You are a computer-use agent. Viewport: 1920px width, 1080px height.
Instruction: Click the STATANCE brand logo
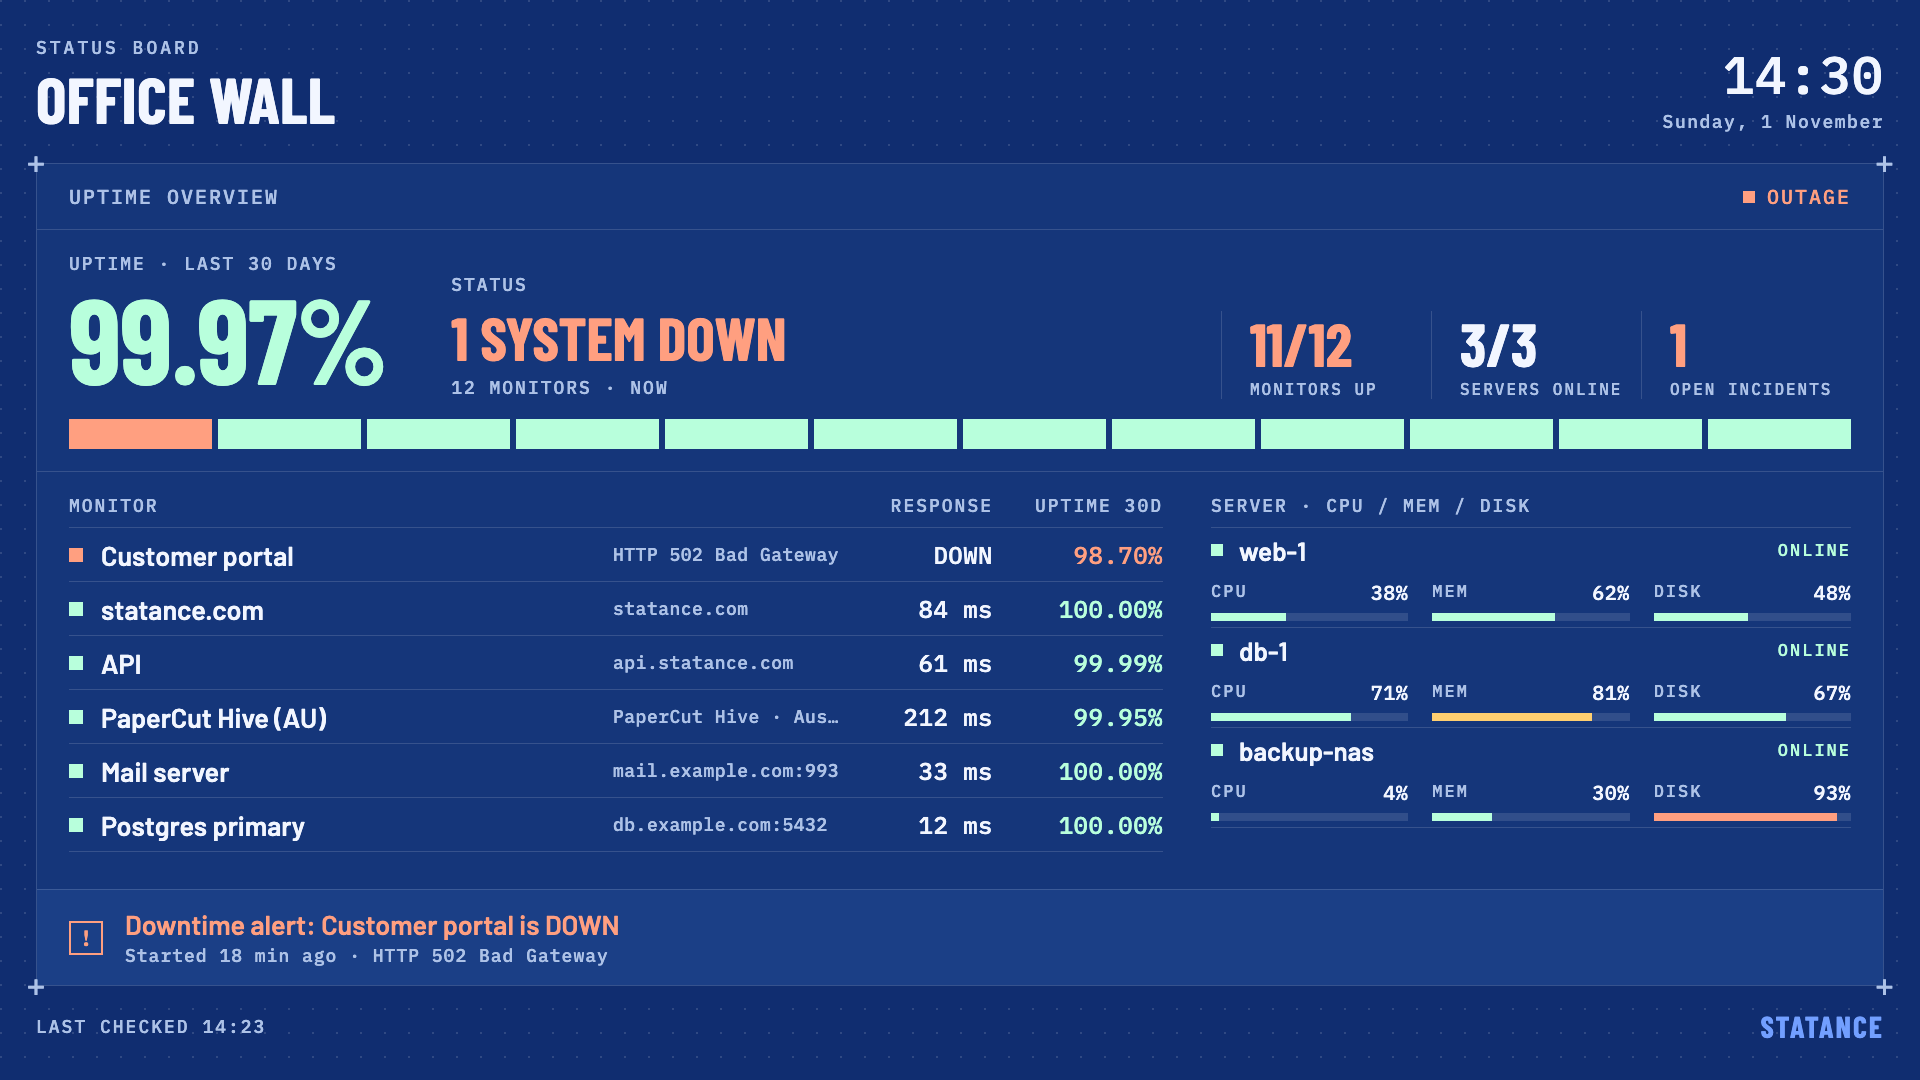point(1821,1027)
